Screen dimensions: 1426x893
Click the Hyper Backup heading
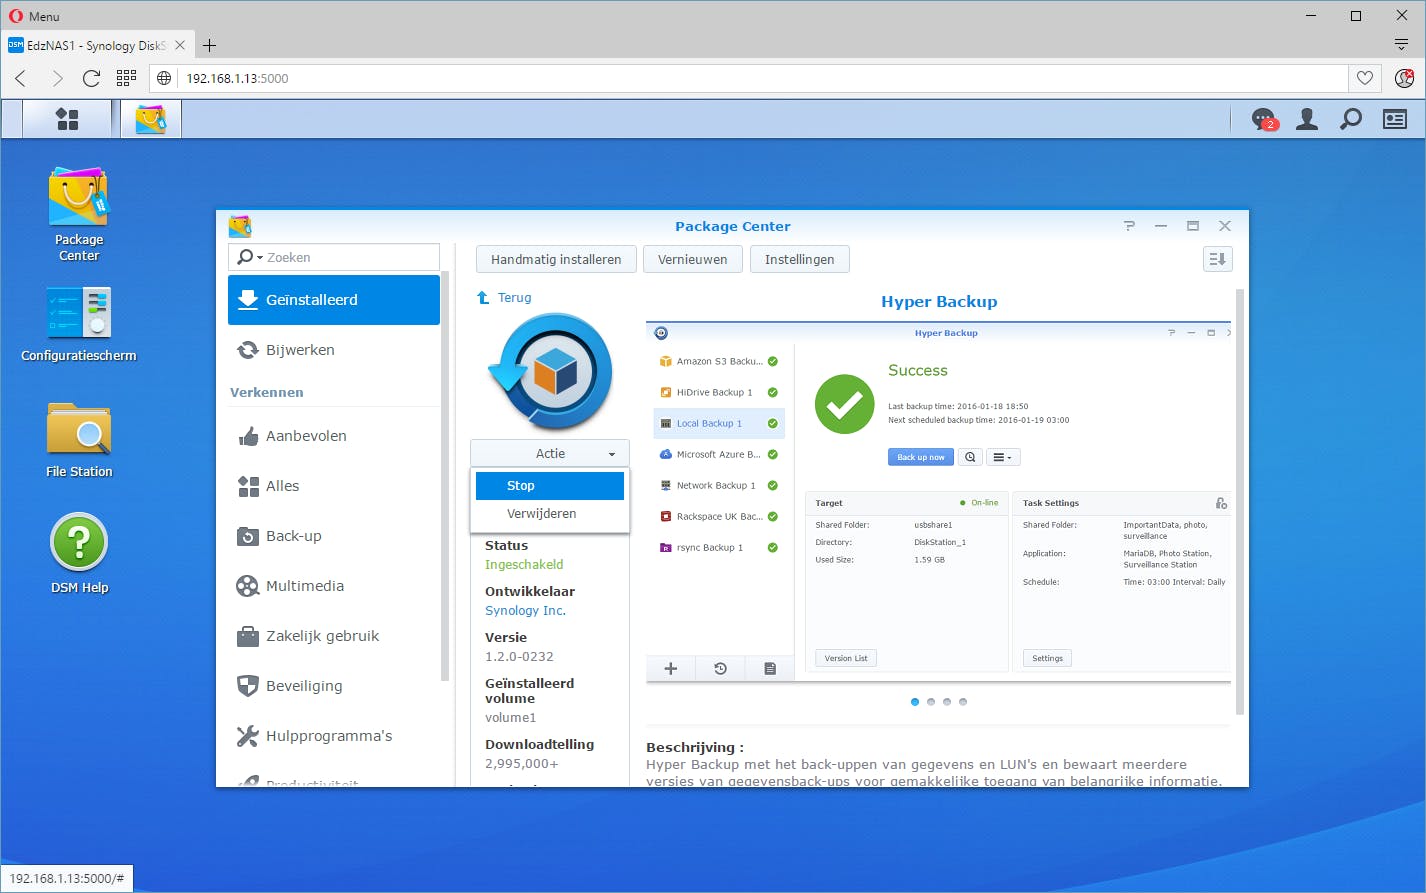click(939, 301)
